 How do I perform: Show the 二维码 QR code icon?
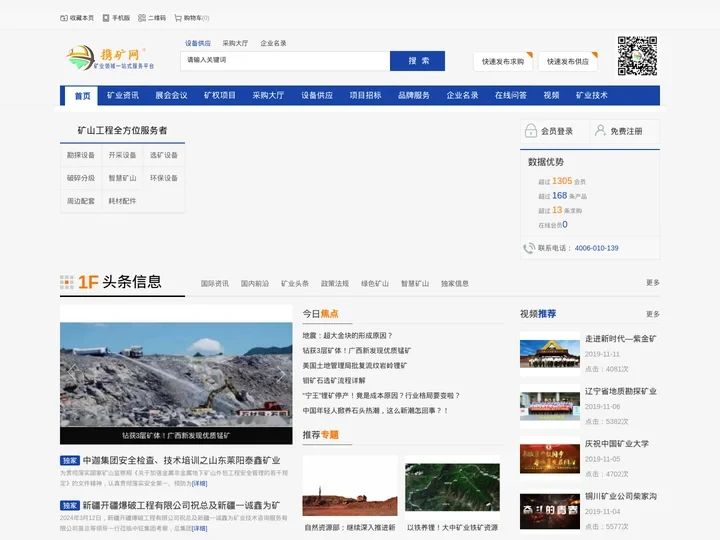[x=142, y=18]
